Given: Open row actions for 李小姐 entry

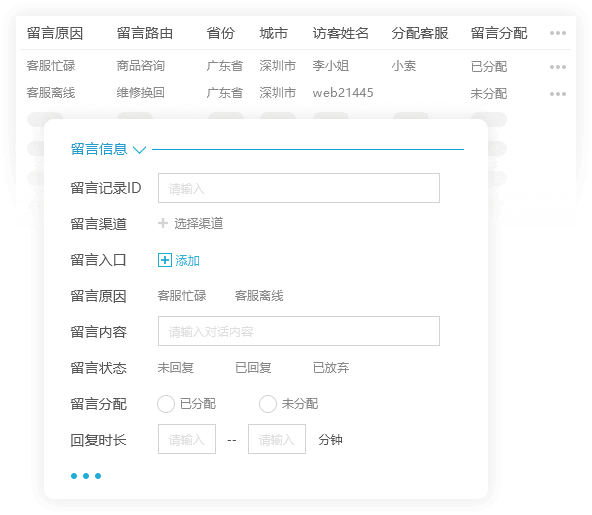Looking at the screenshot, I should (x=558, y=67).
